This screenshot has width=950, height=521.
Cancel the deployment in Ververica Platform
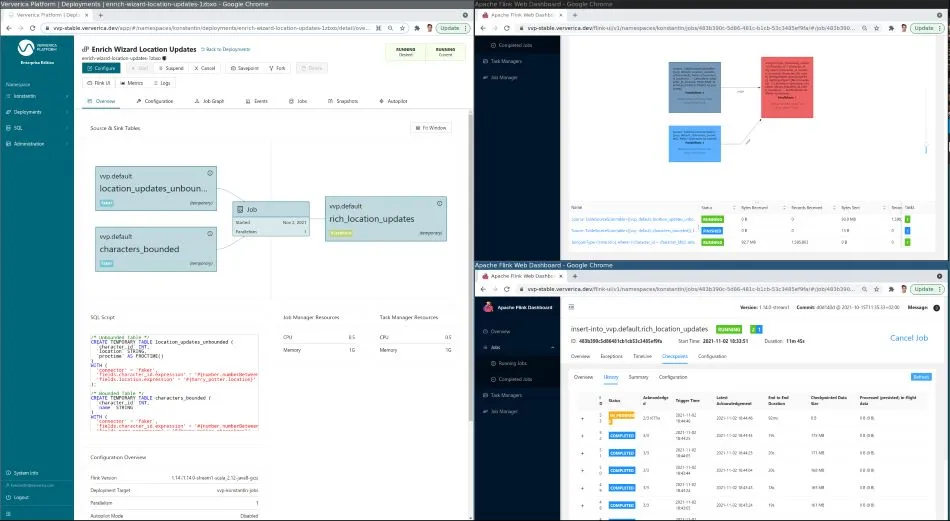[x=204, y=68]
